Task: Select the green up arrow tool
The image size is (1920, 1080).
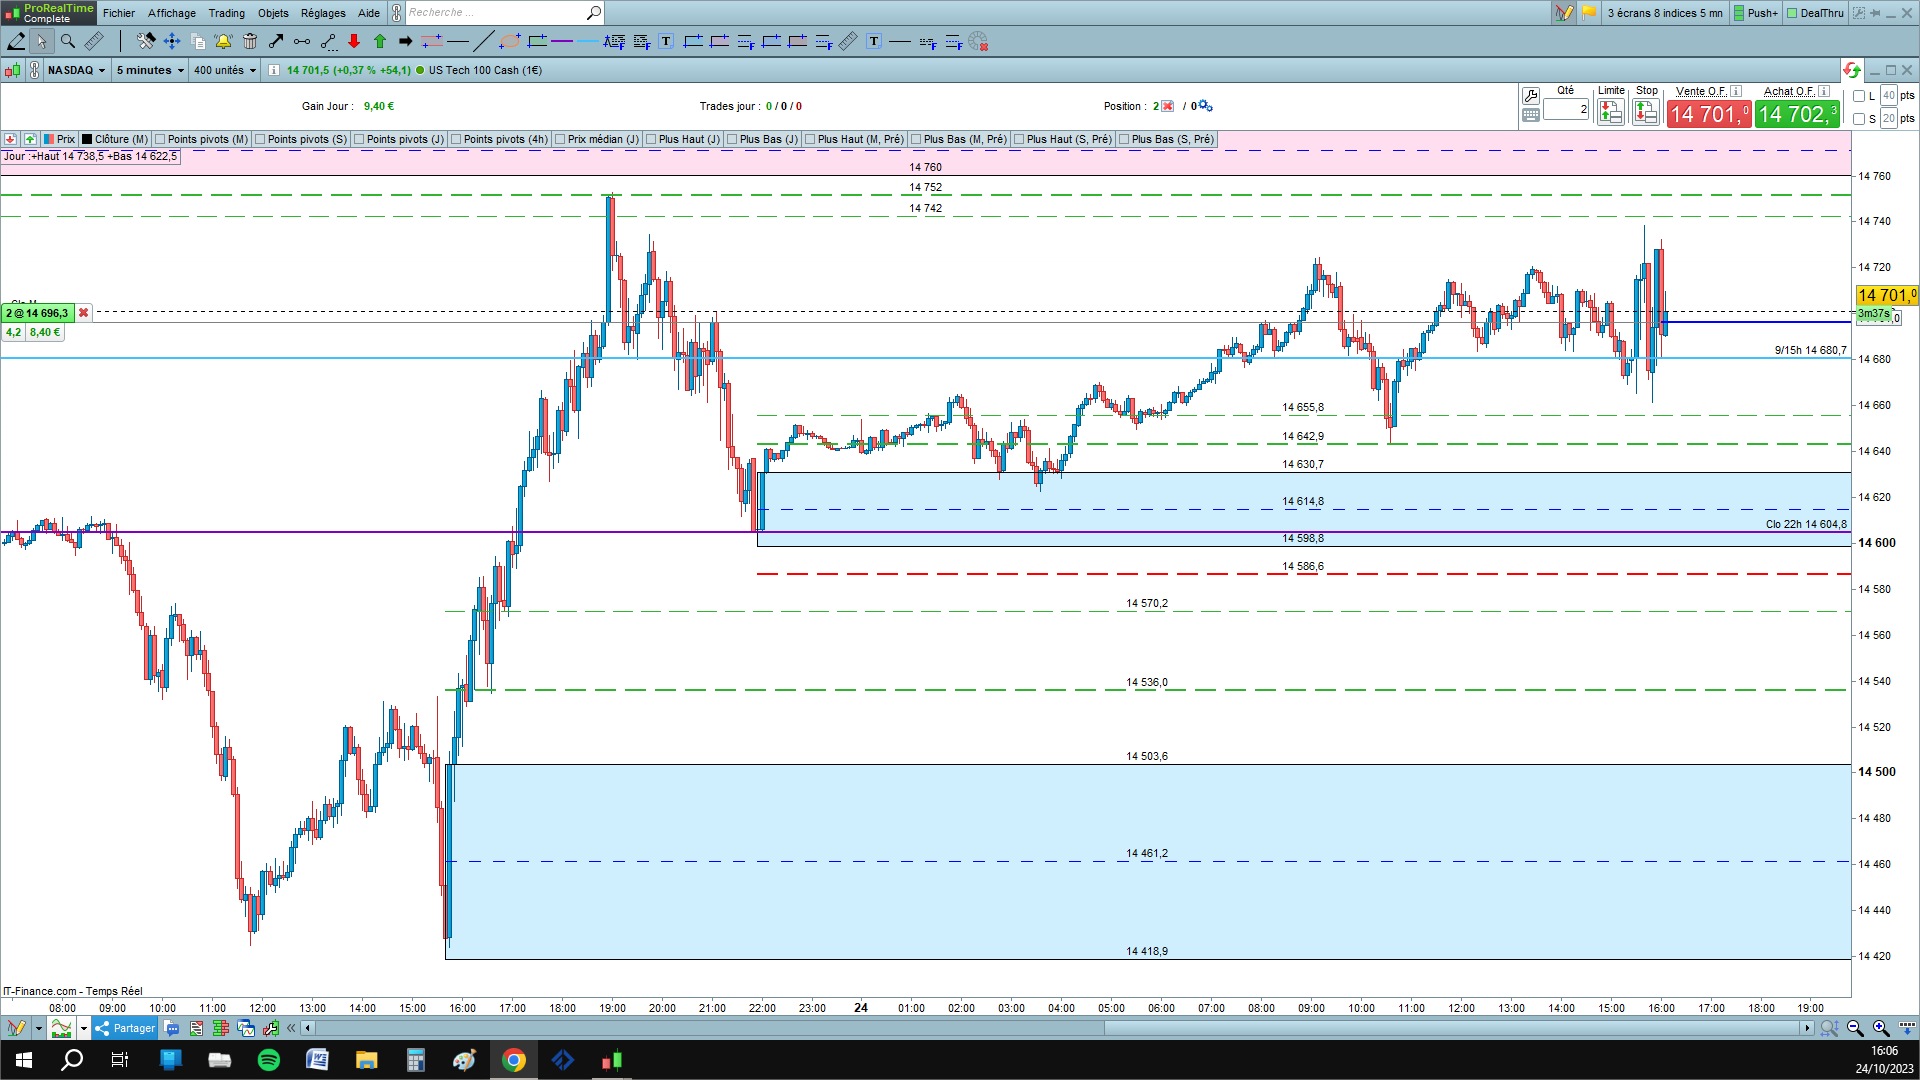Action: click(380, 41)
